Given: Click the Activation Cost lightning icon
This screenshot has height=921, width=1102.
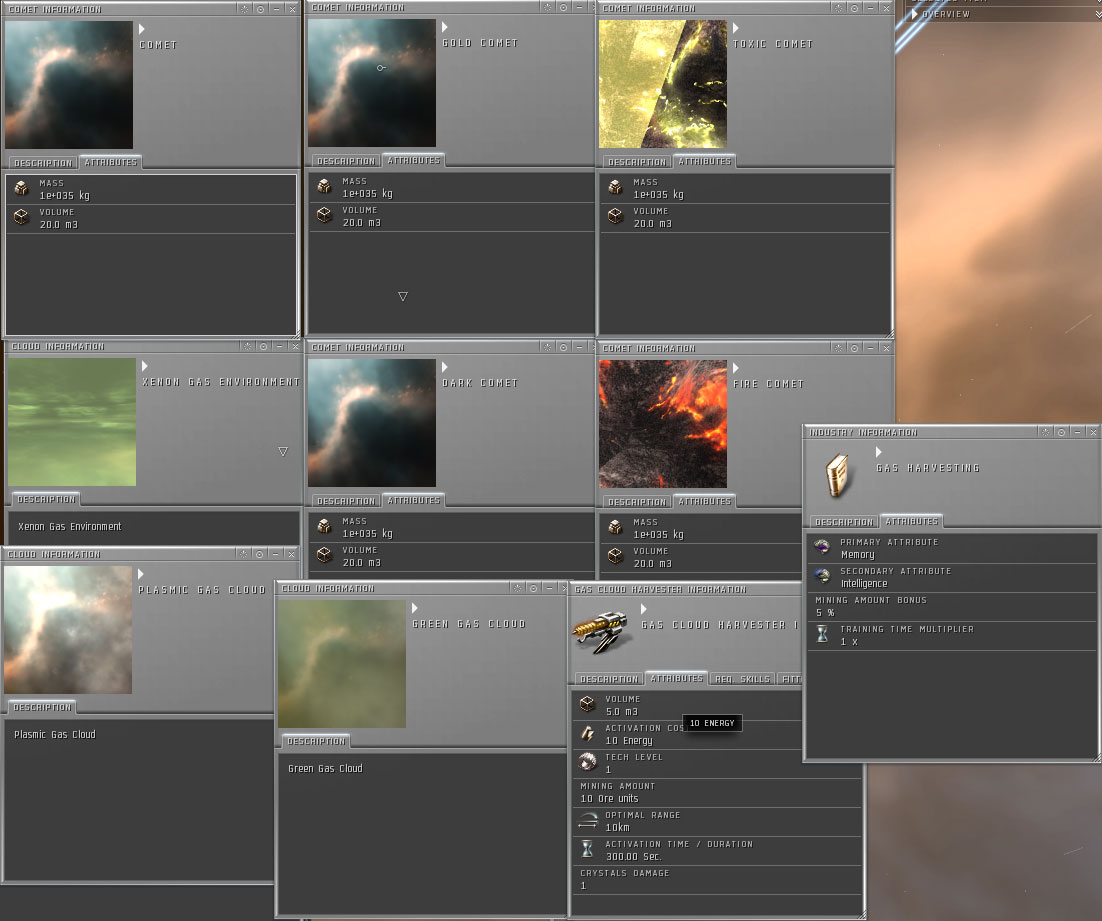Looking at the screenshot, I should (x=587, y=733).
